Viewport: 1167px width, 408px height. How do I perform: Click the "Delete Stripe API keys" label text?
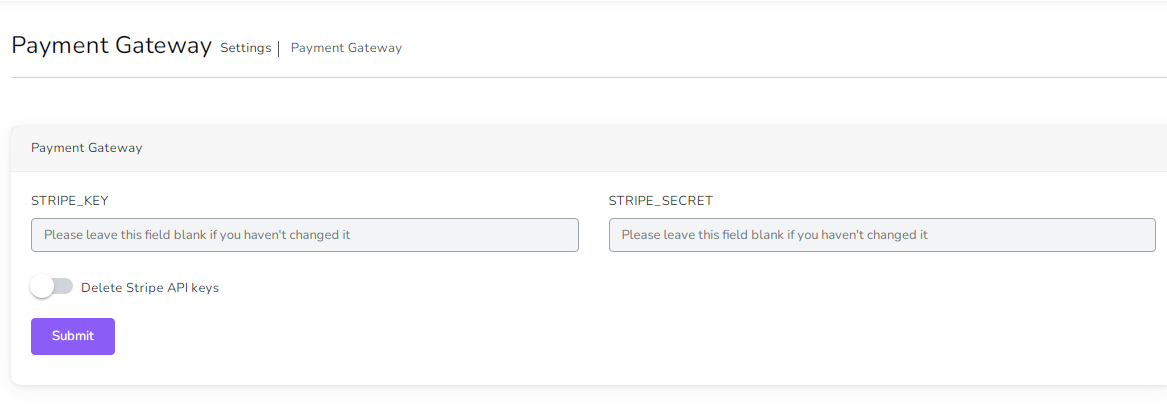pos(150,288)
